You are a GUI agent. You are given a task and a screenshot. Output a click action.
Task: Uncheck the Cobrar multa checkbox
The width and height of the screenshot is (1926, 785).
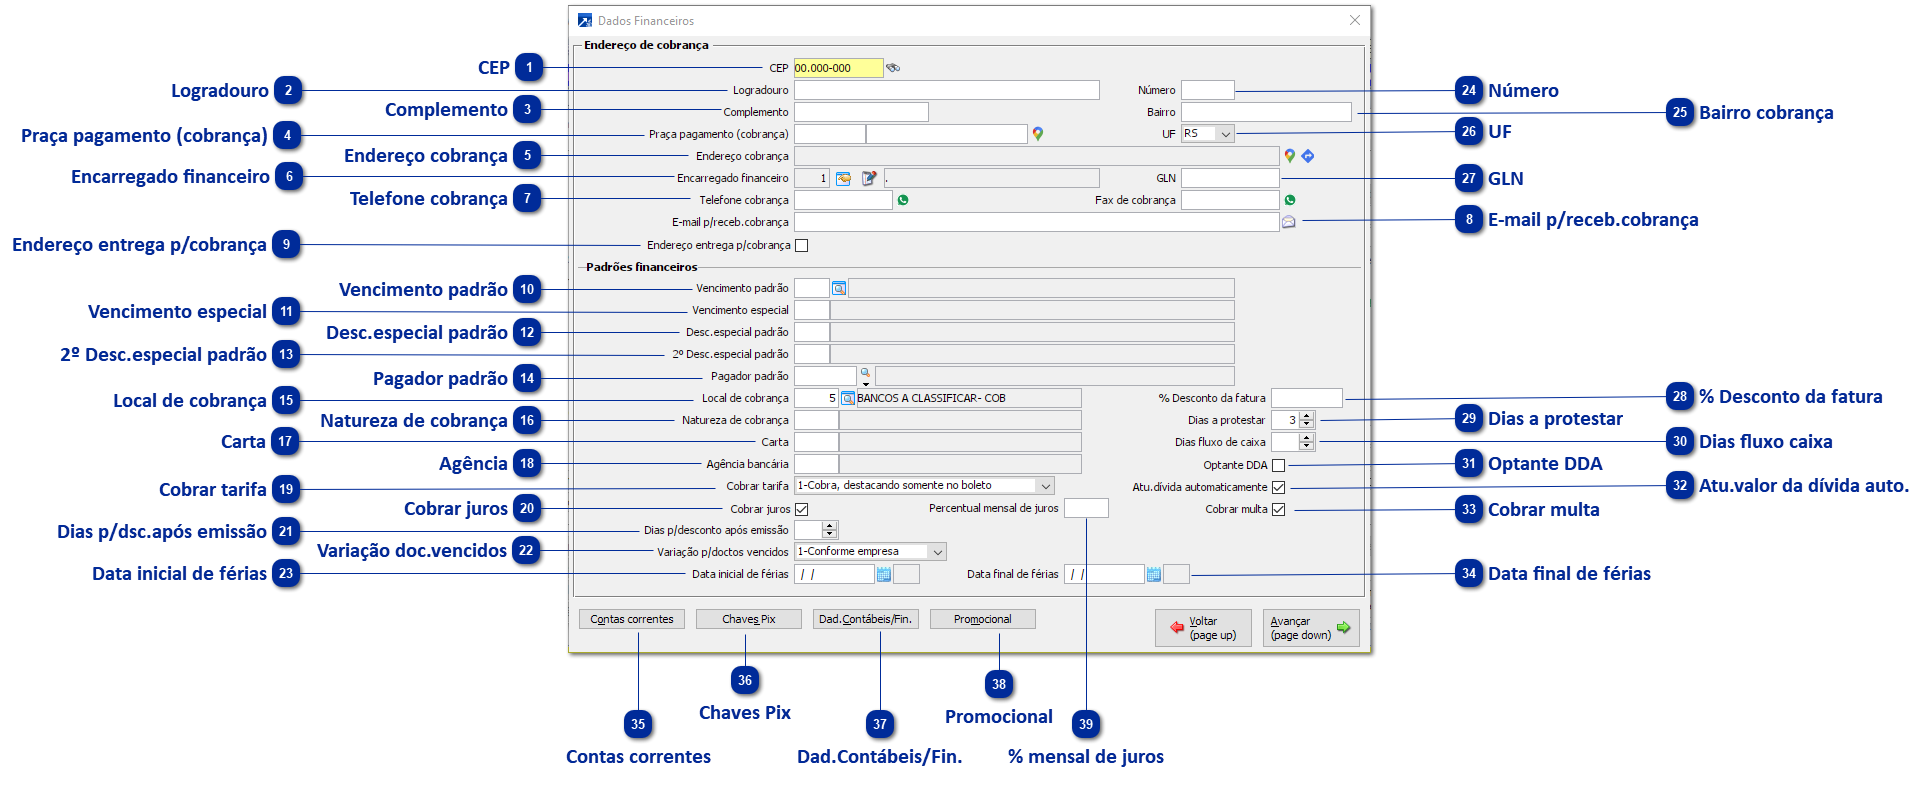pos(1278,509)
